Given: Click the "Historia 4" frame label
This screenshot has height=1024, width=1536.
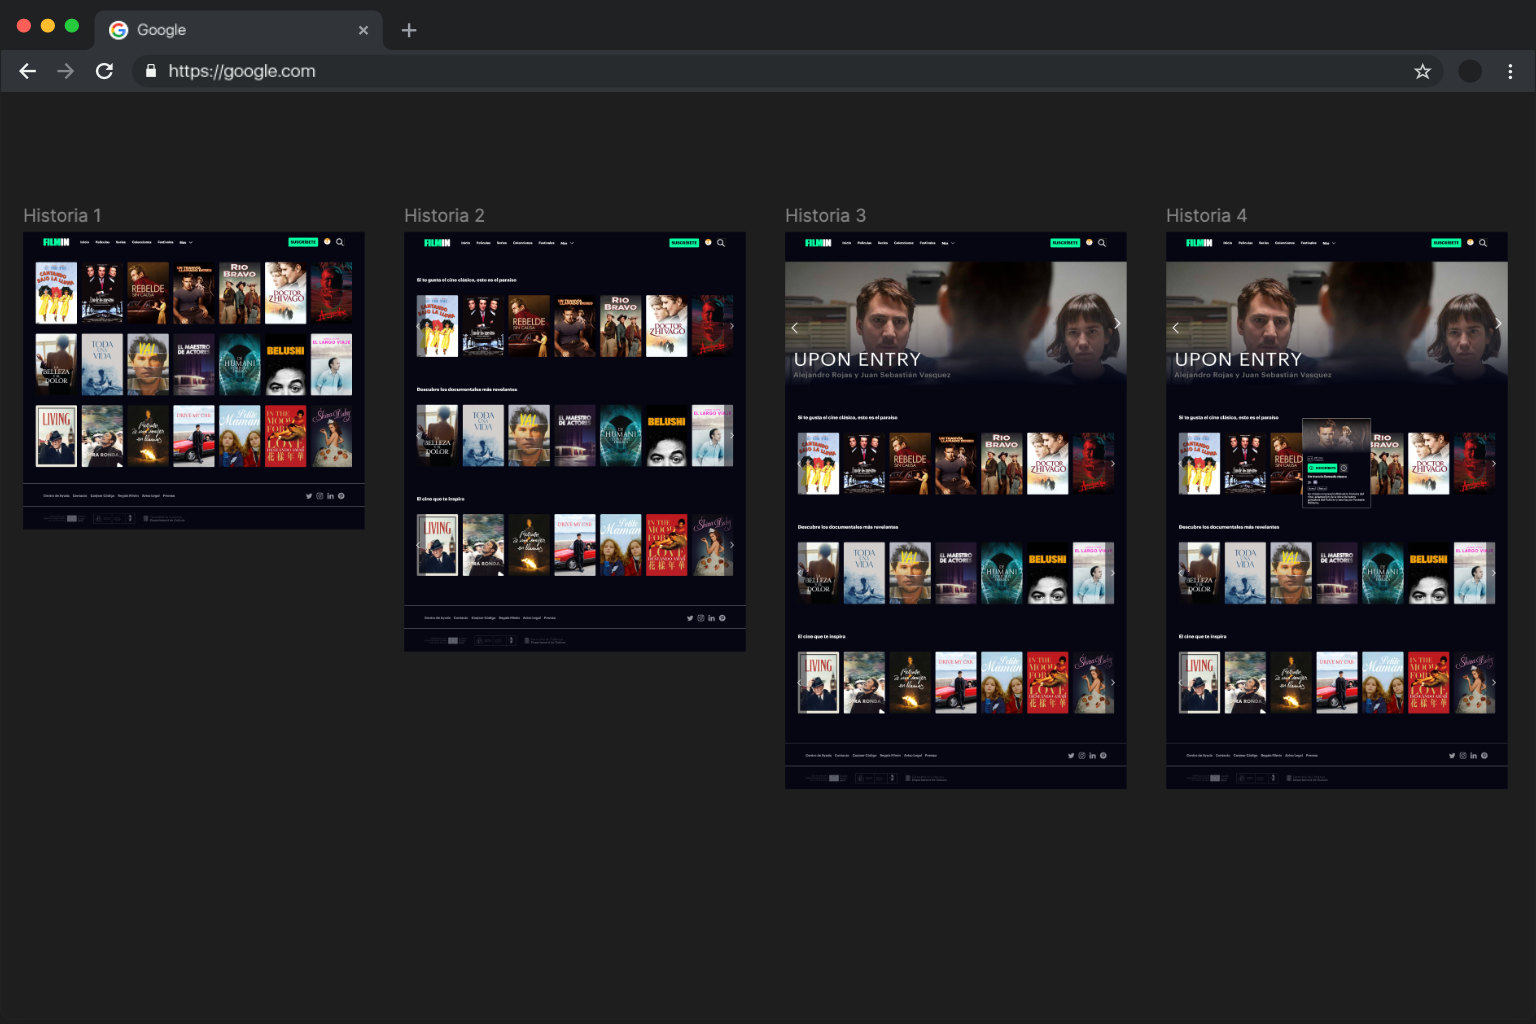Looking at the screenshot, I should 1206,216.
